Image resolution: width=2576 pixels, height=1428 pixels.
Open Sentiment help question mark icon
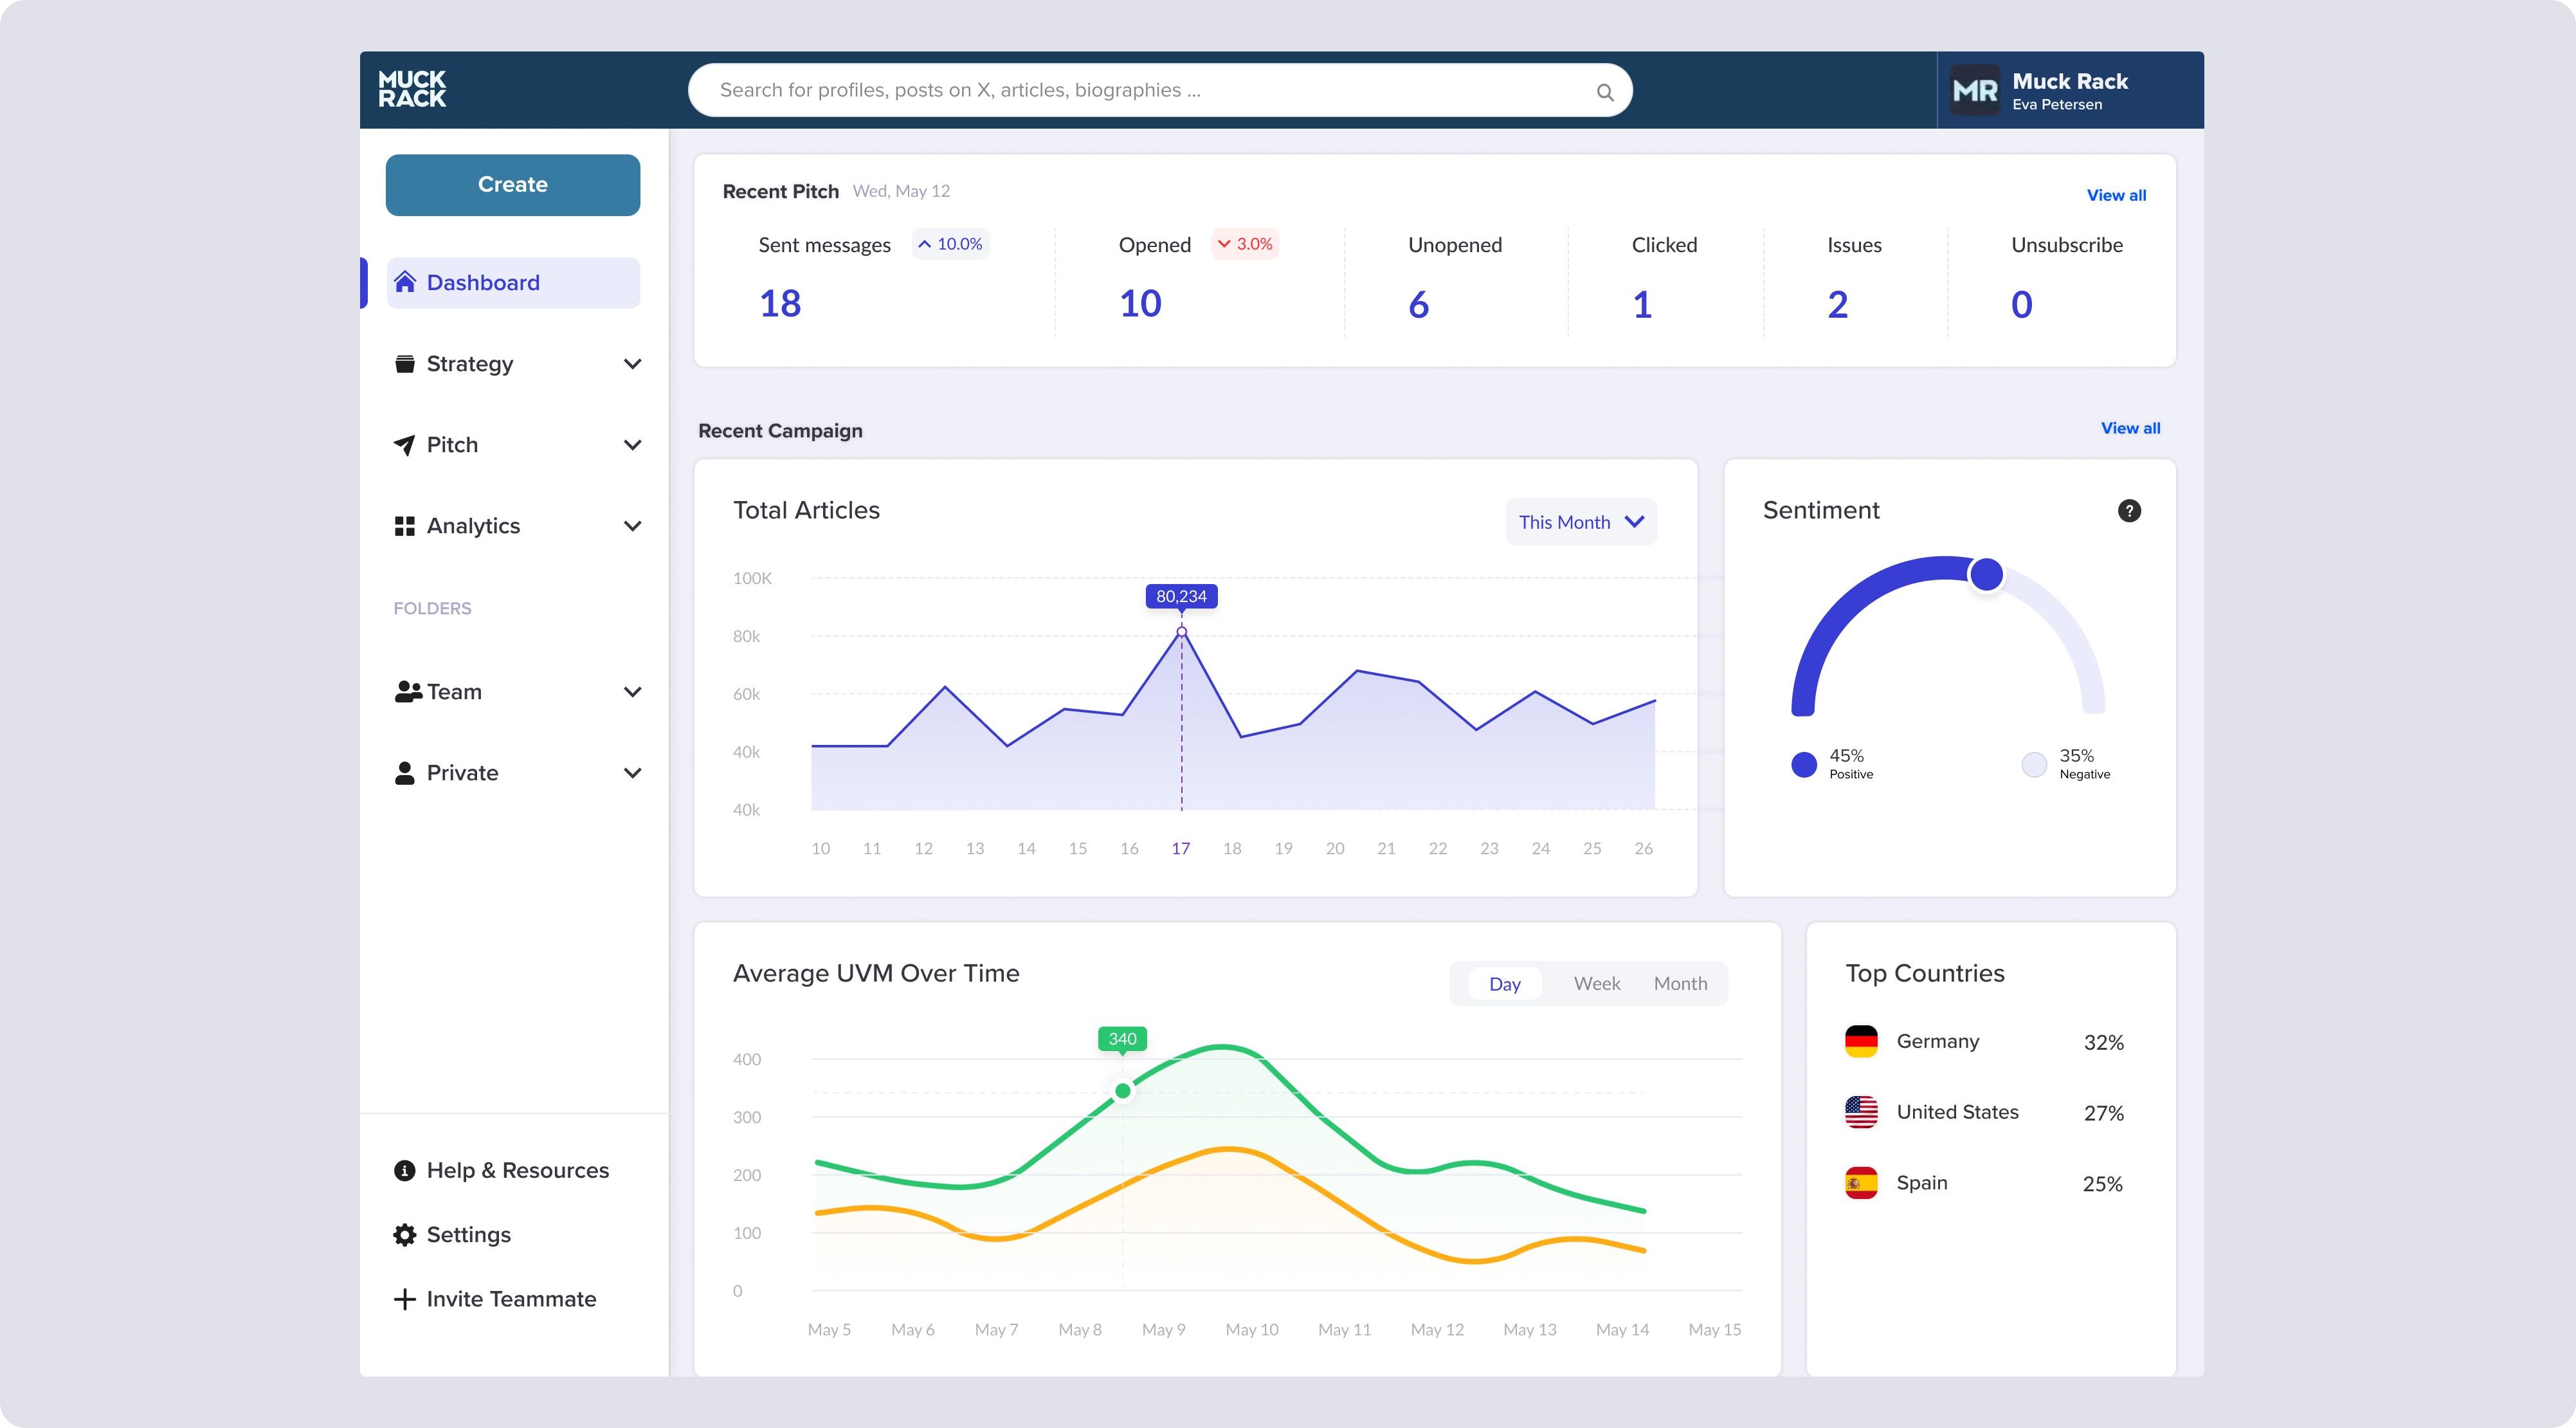2129,511
